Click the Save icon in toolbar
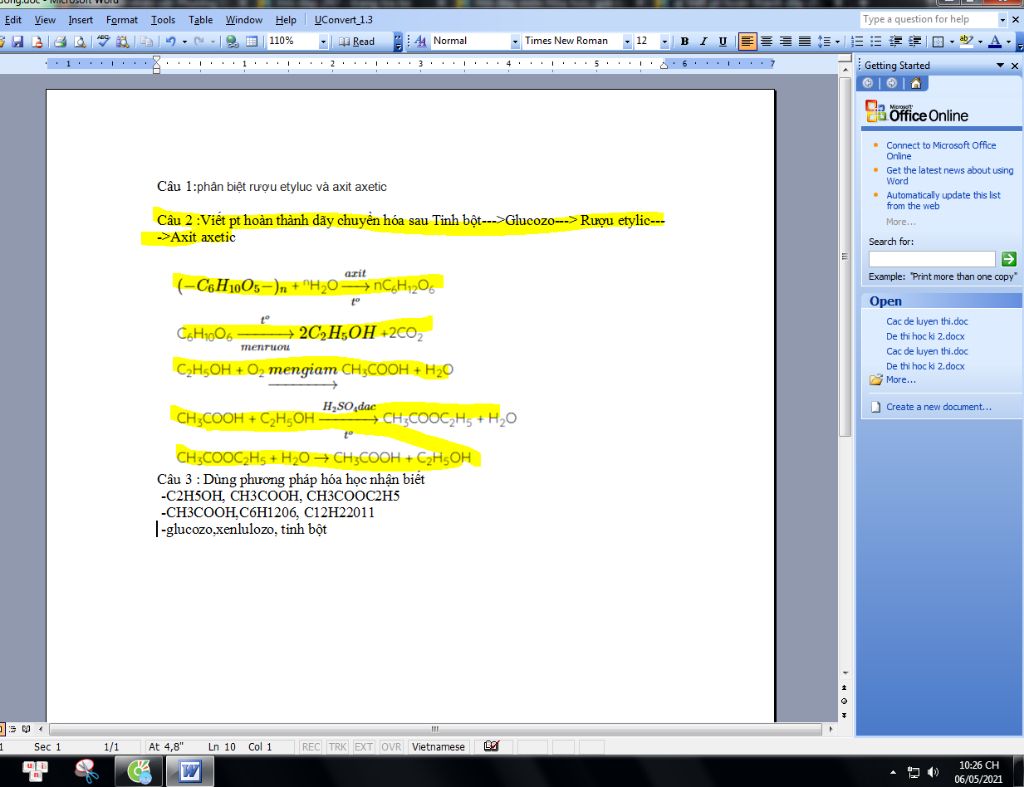The image size is (1024, 787). tap(18, 42)
